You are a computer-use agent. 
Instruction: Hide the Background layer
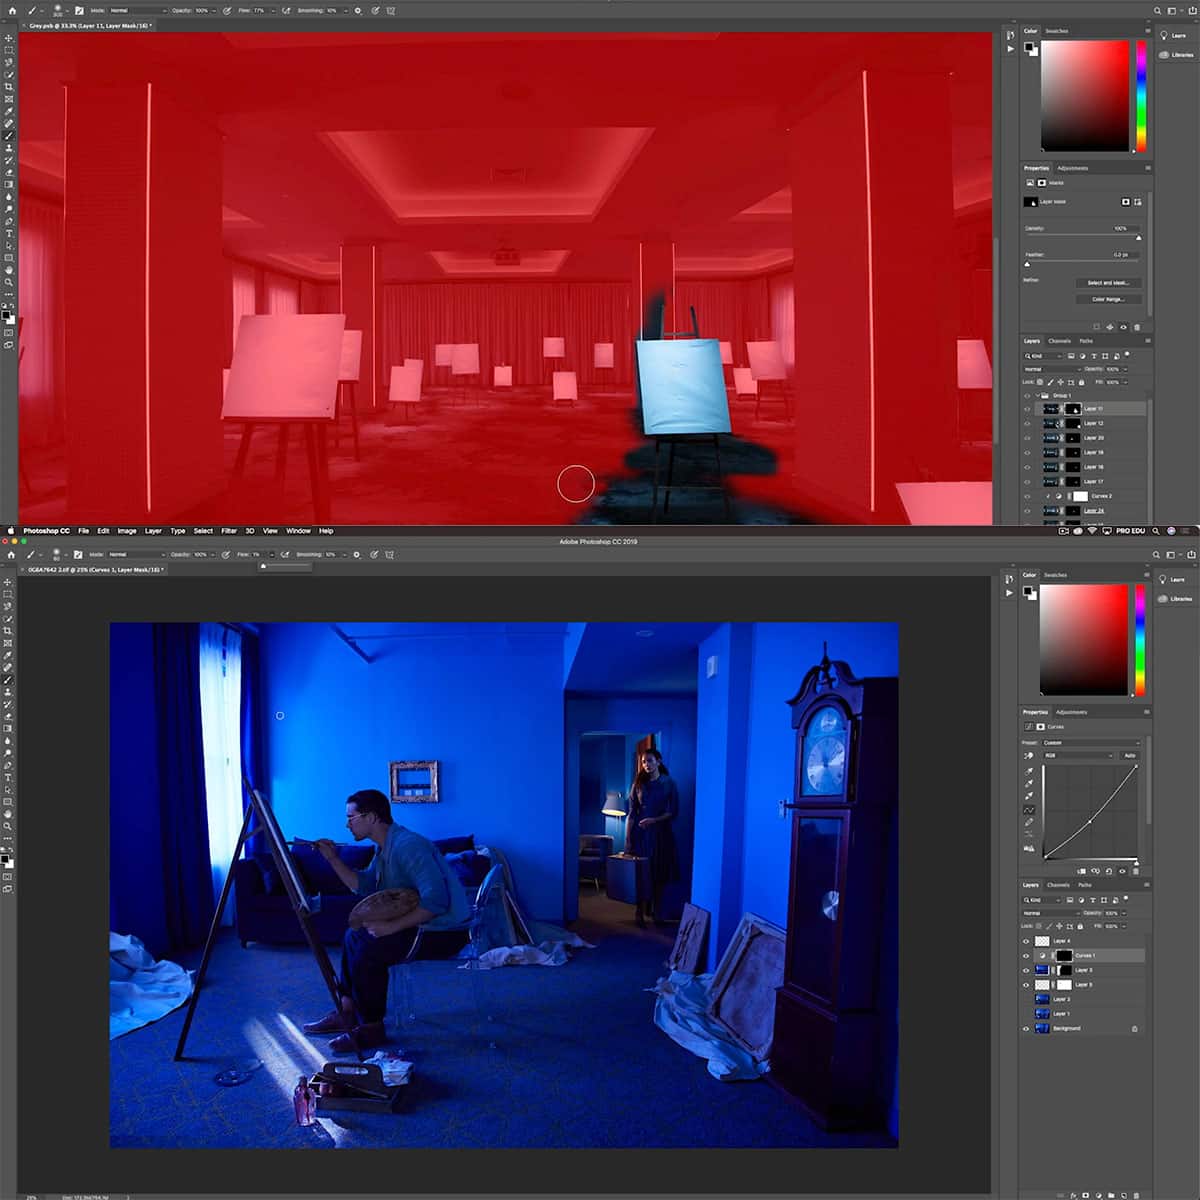point(1026,1028)
